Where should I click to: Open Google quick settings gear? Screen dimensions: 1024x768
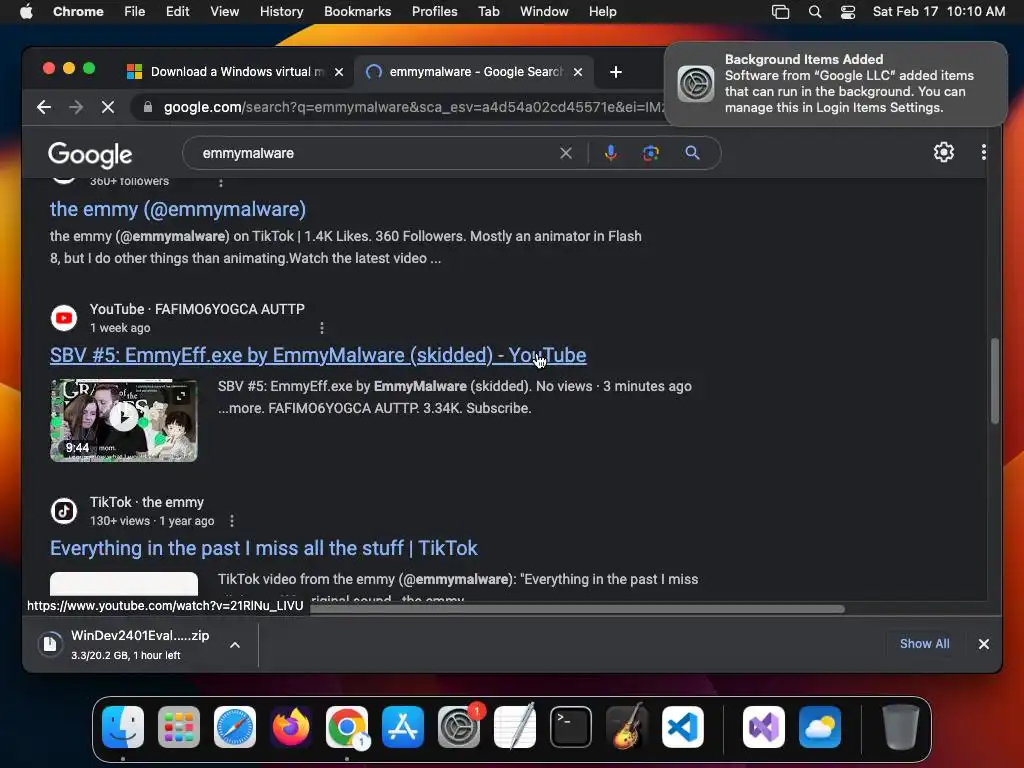(x=944, y=152)
